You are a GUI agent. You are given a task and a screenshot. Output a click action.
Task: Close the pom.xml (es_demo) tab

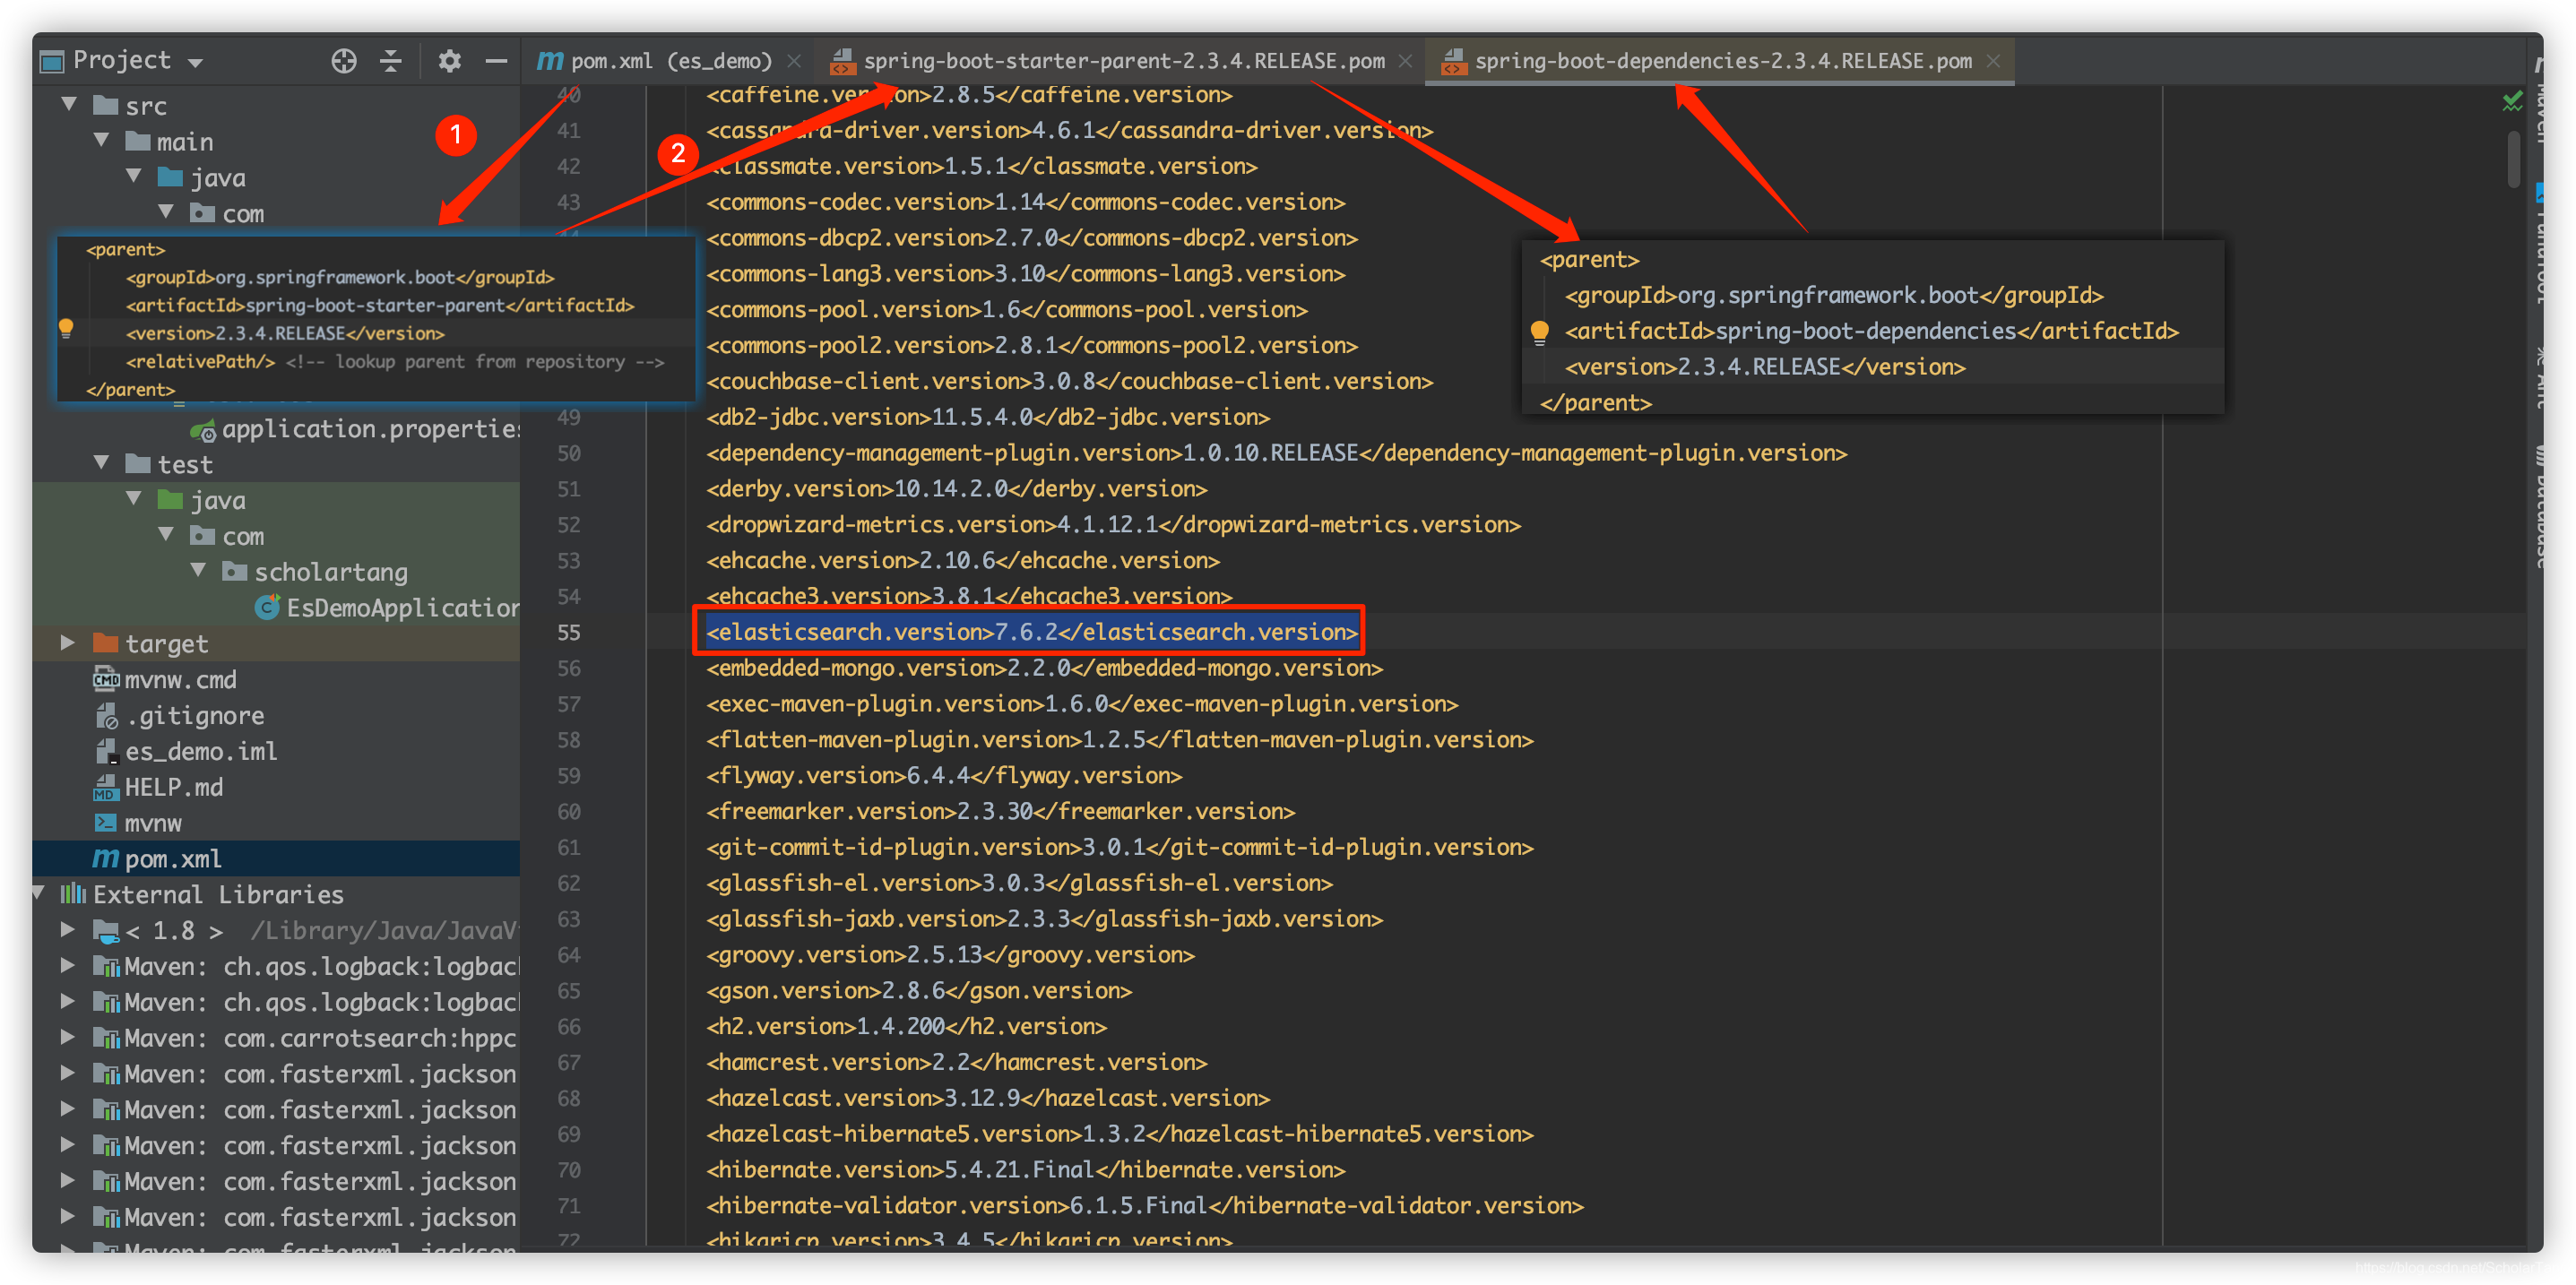[794, 61]
